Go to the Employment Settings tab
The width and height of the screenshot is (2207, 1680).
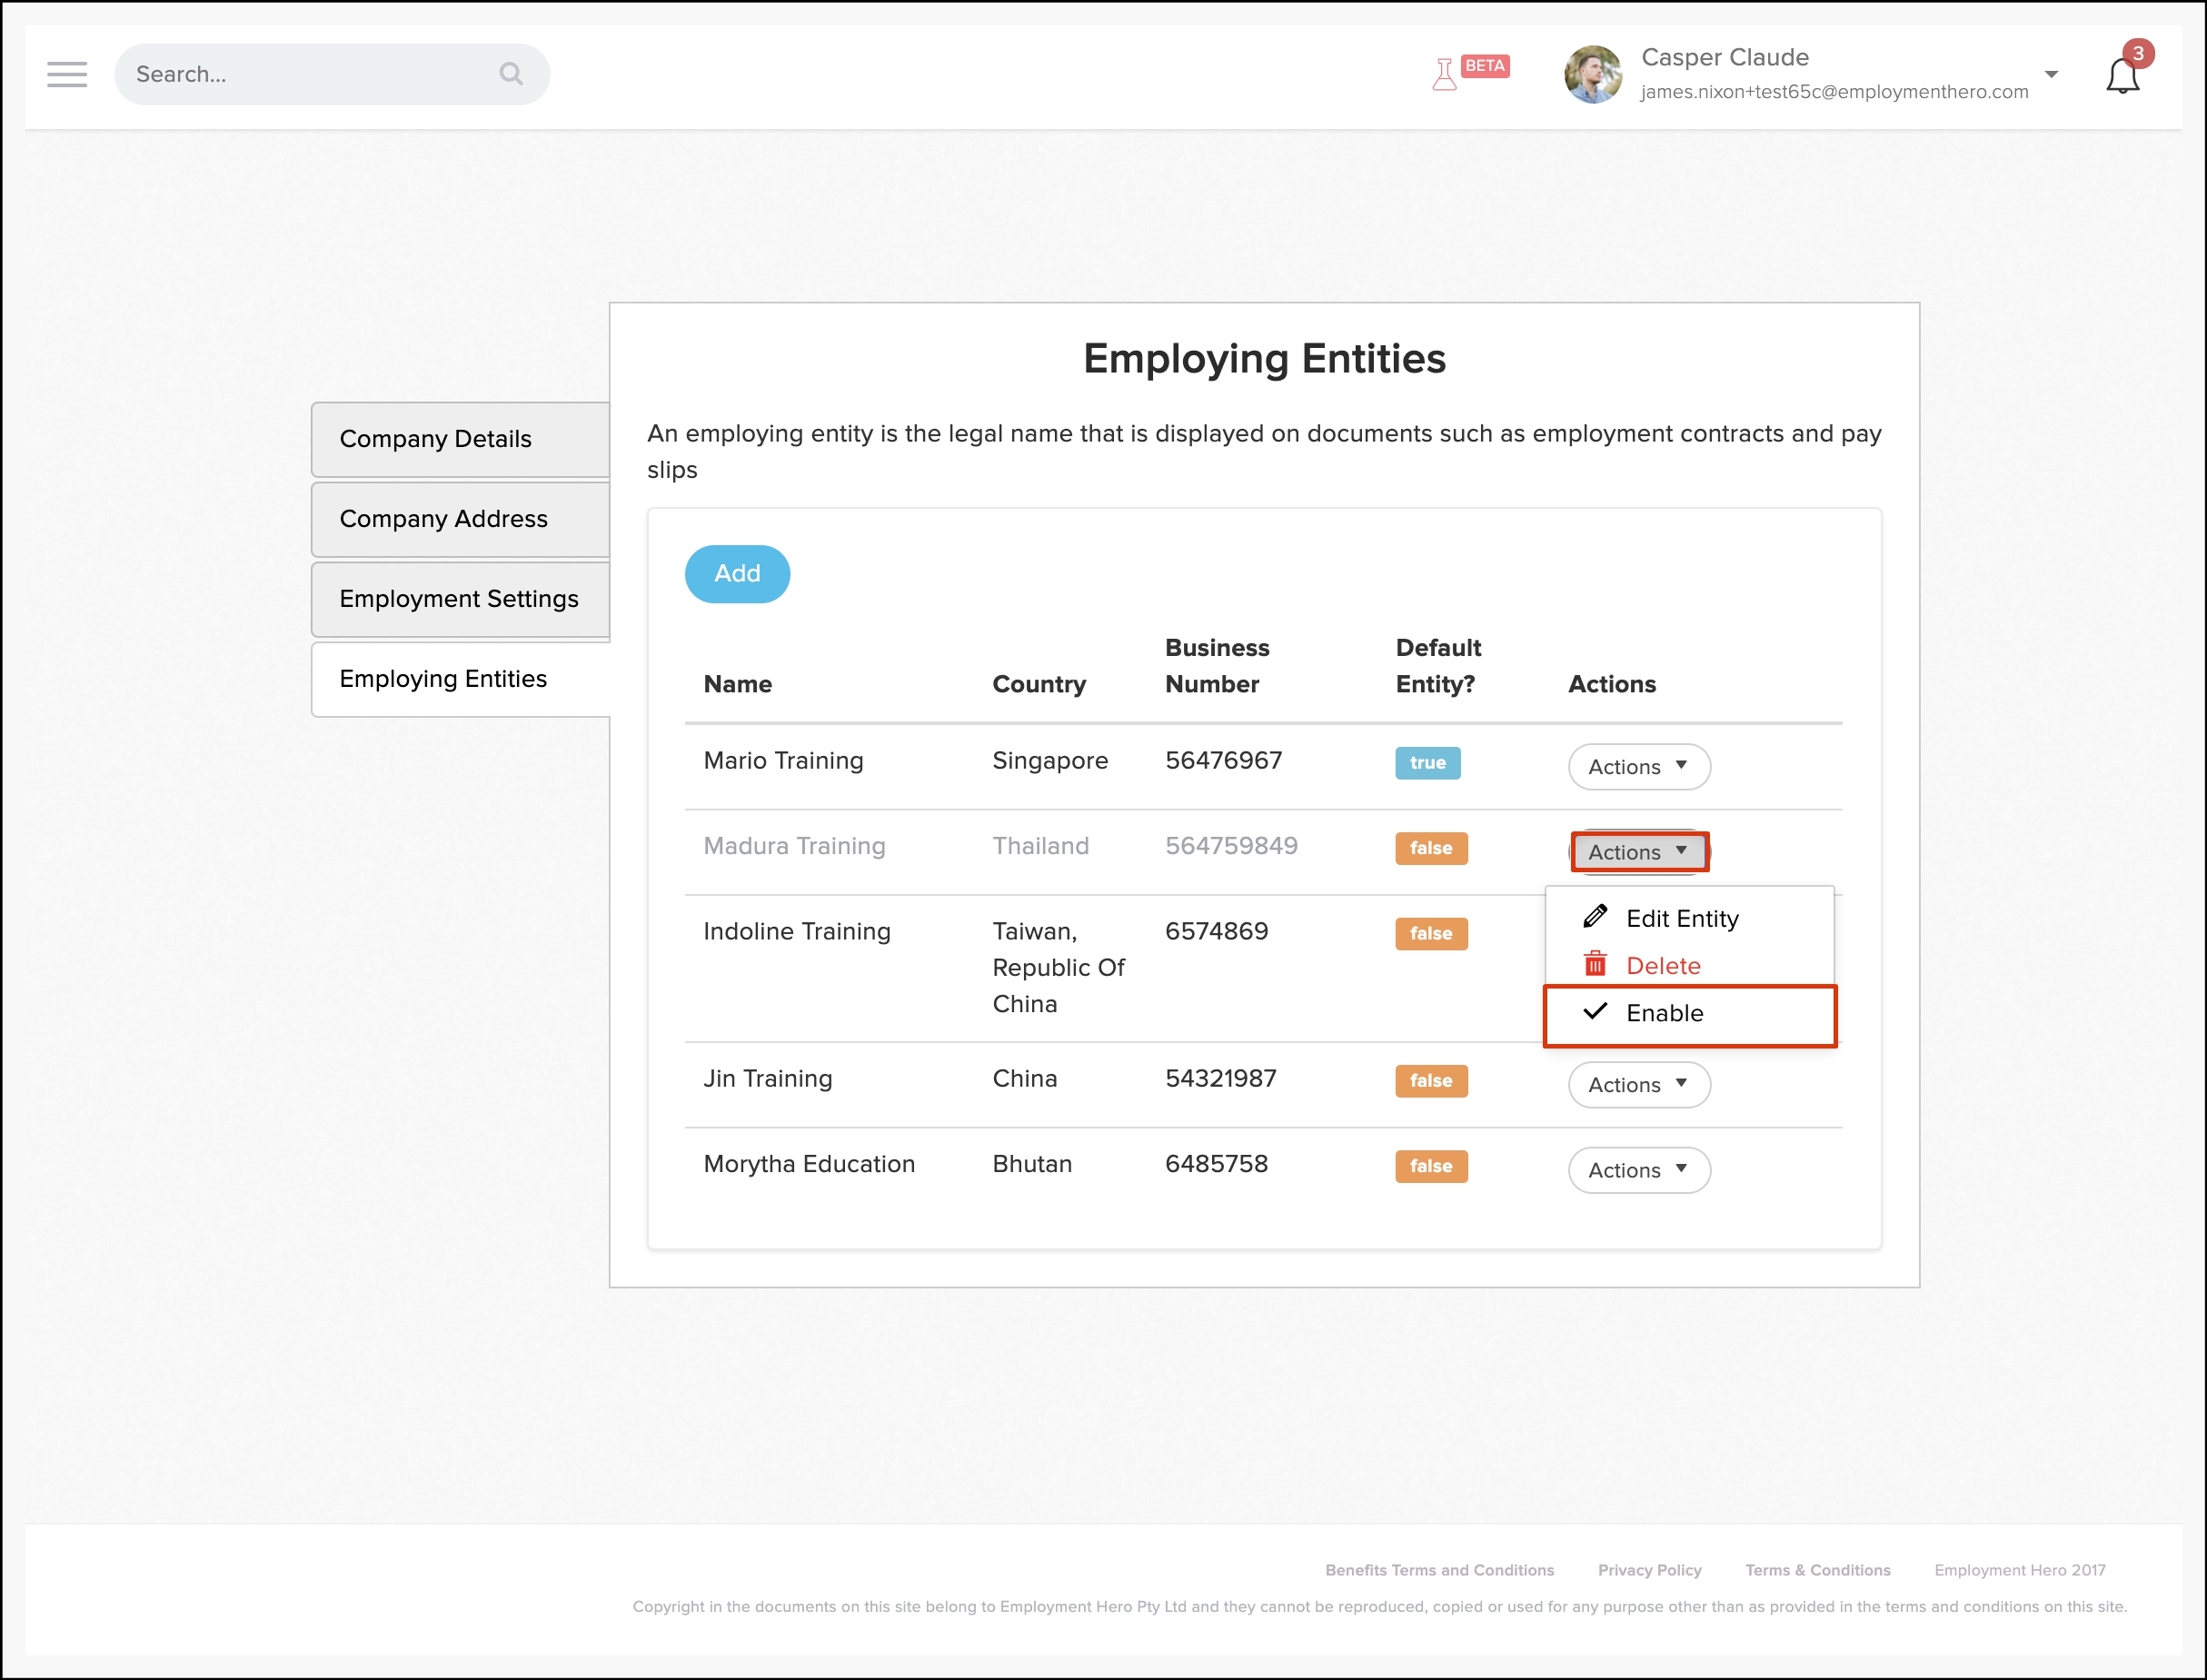pyautogui.click(x=460, y=599)
